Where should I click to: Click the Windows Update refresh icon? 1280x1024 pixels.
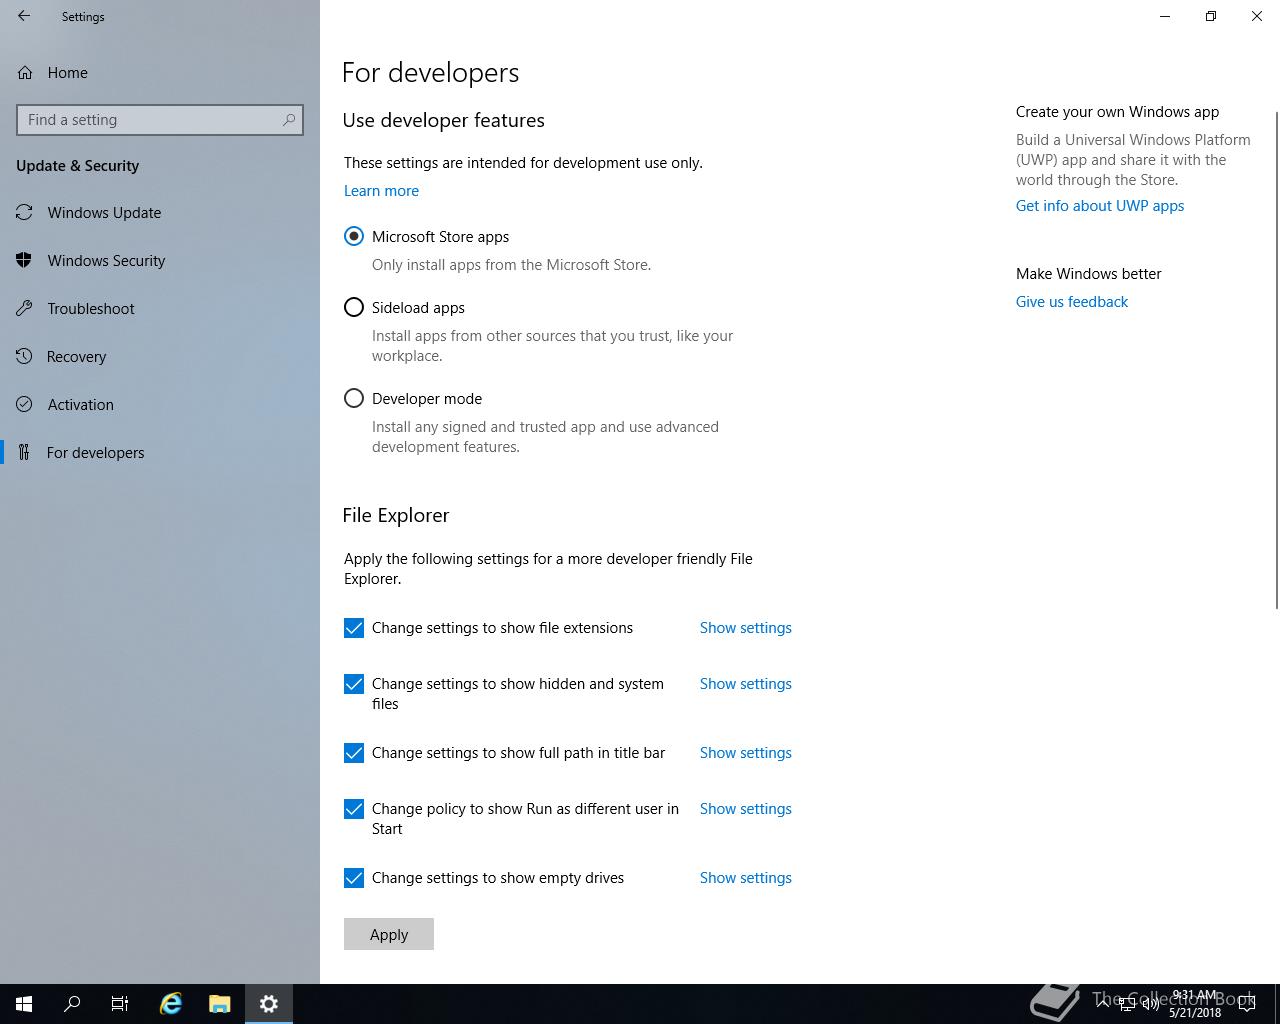coord(25,213)
